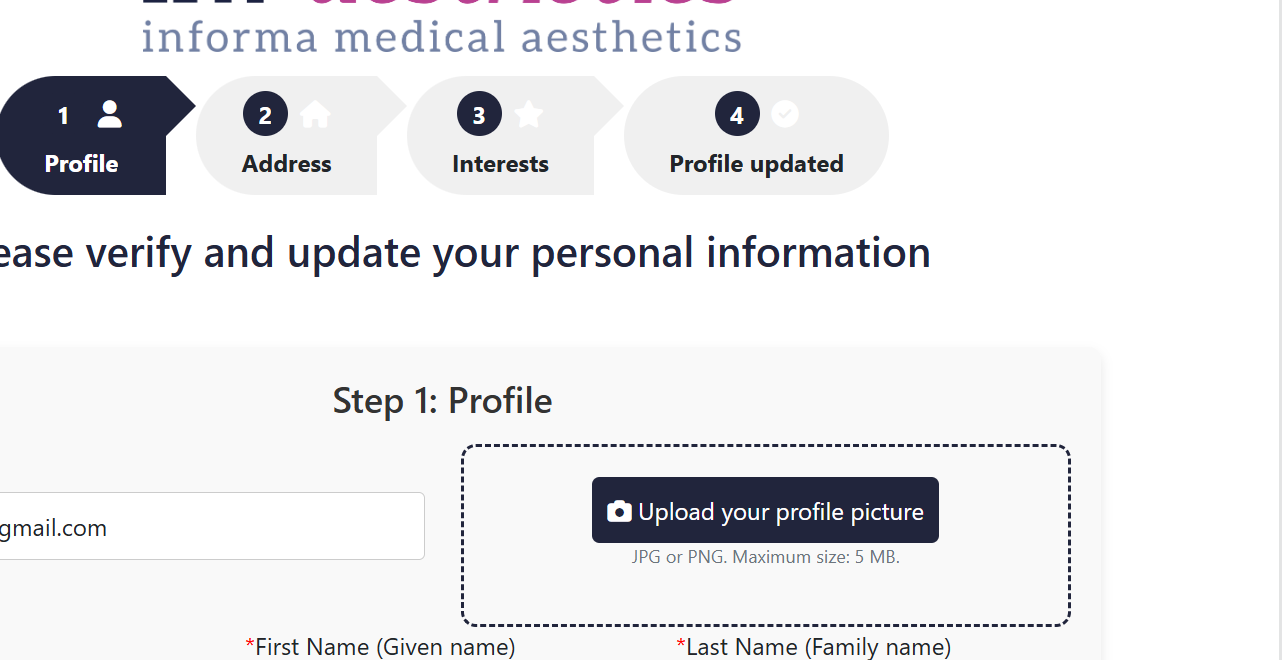Click inside the dashed picture drop zone
The height and width of the screenshot is (660, 1282).
[x=766, y=595]
